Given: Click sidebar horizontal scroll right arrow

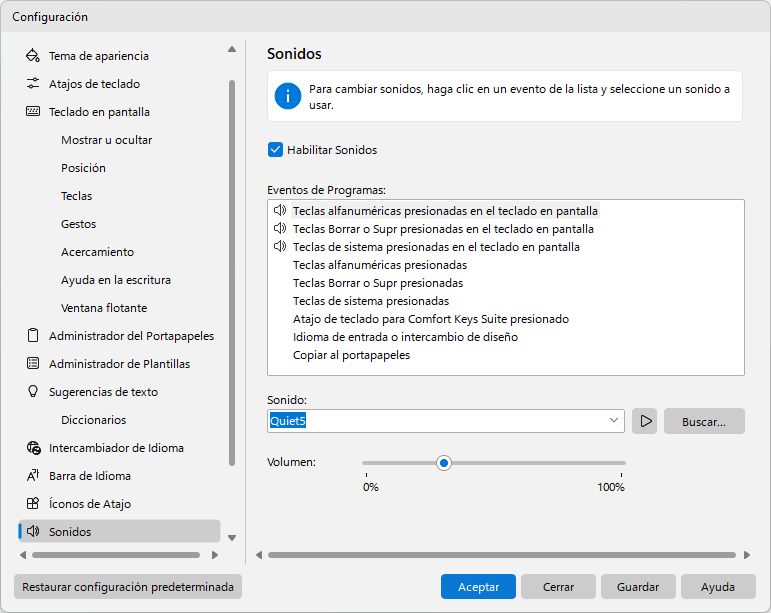Looking at the screenshot, I should coord(214,555).
